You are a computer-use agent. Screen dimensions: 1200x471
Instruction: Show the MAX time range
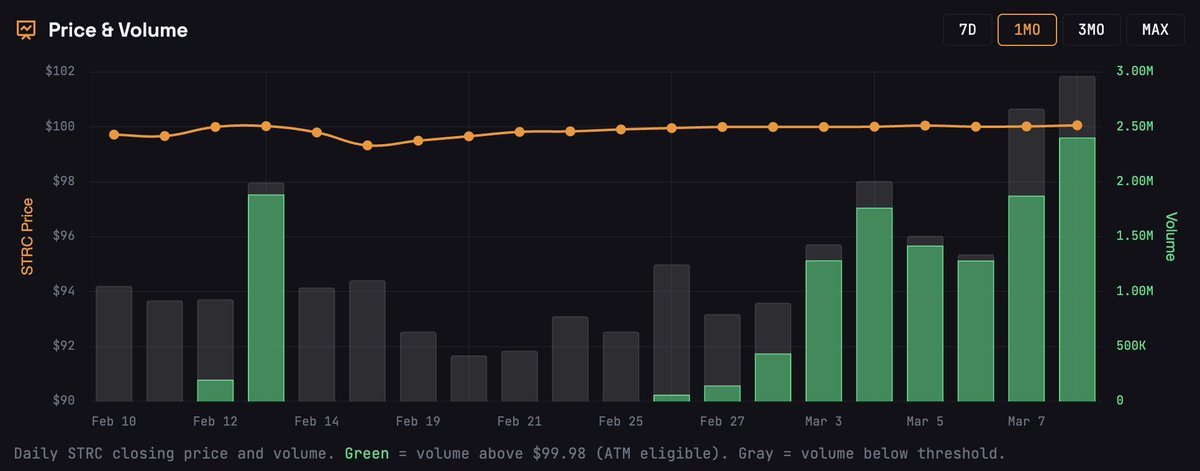(1155, 30)
